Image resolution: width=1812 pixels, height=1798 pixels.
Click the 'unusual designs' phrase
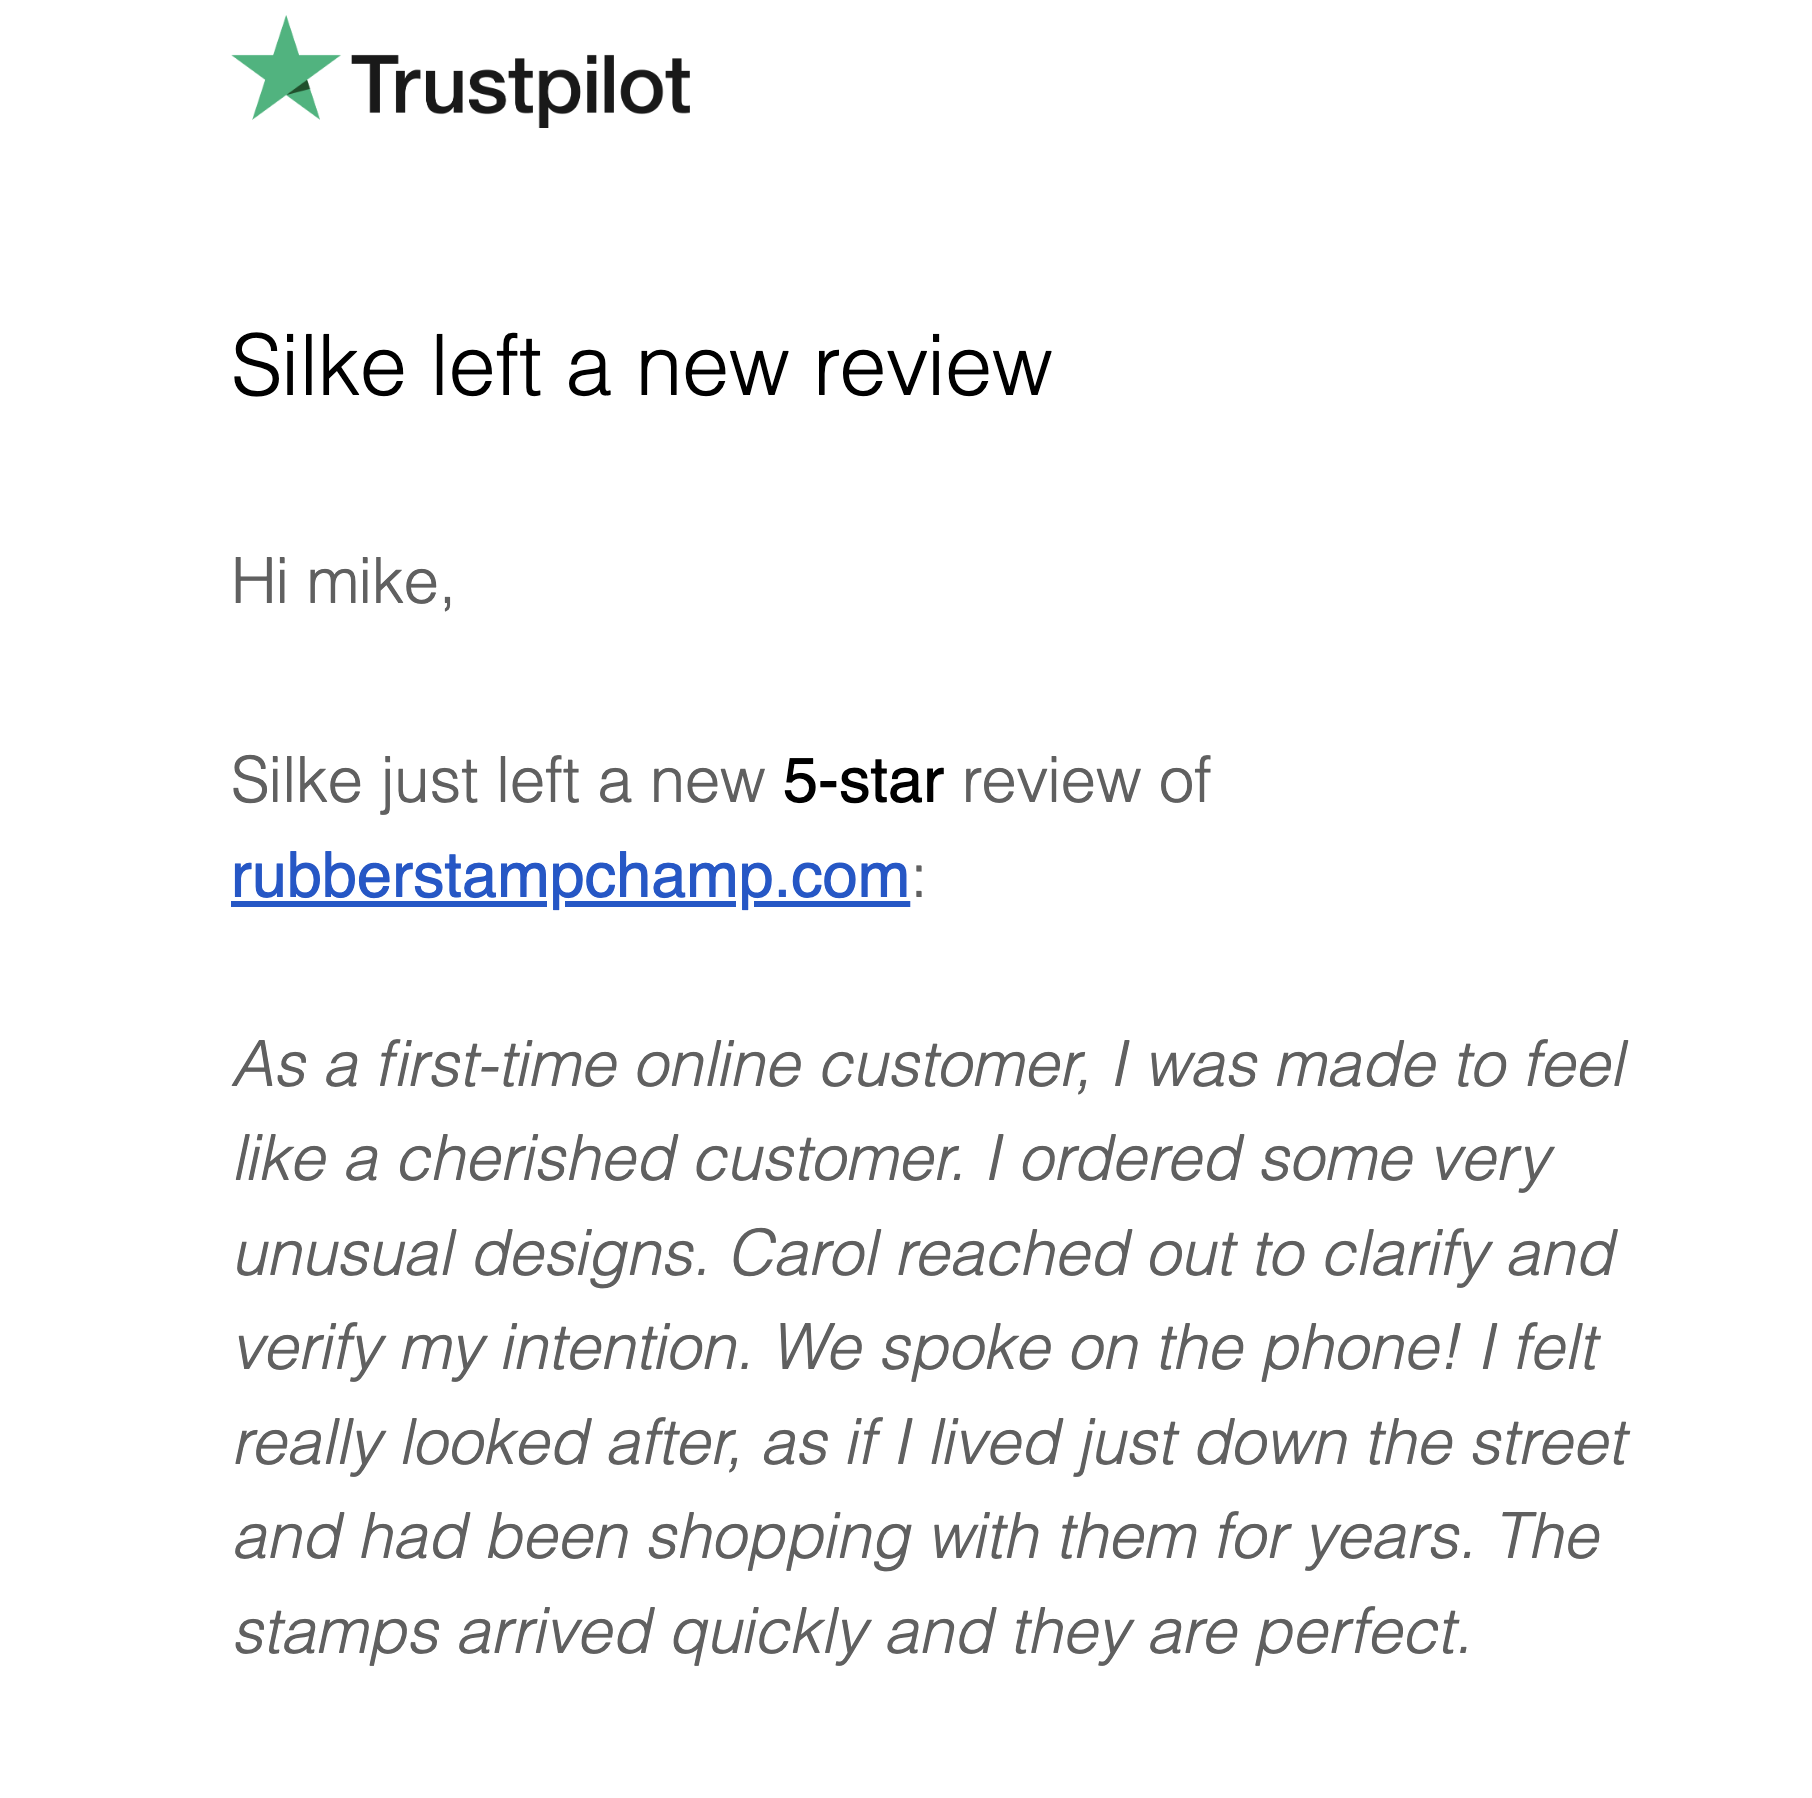click(471, 1255)
